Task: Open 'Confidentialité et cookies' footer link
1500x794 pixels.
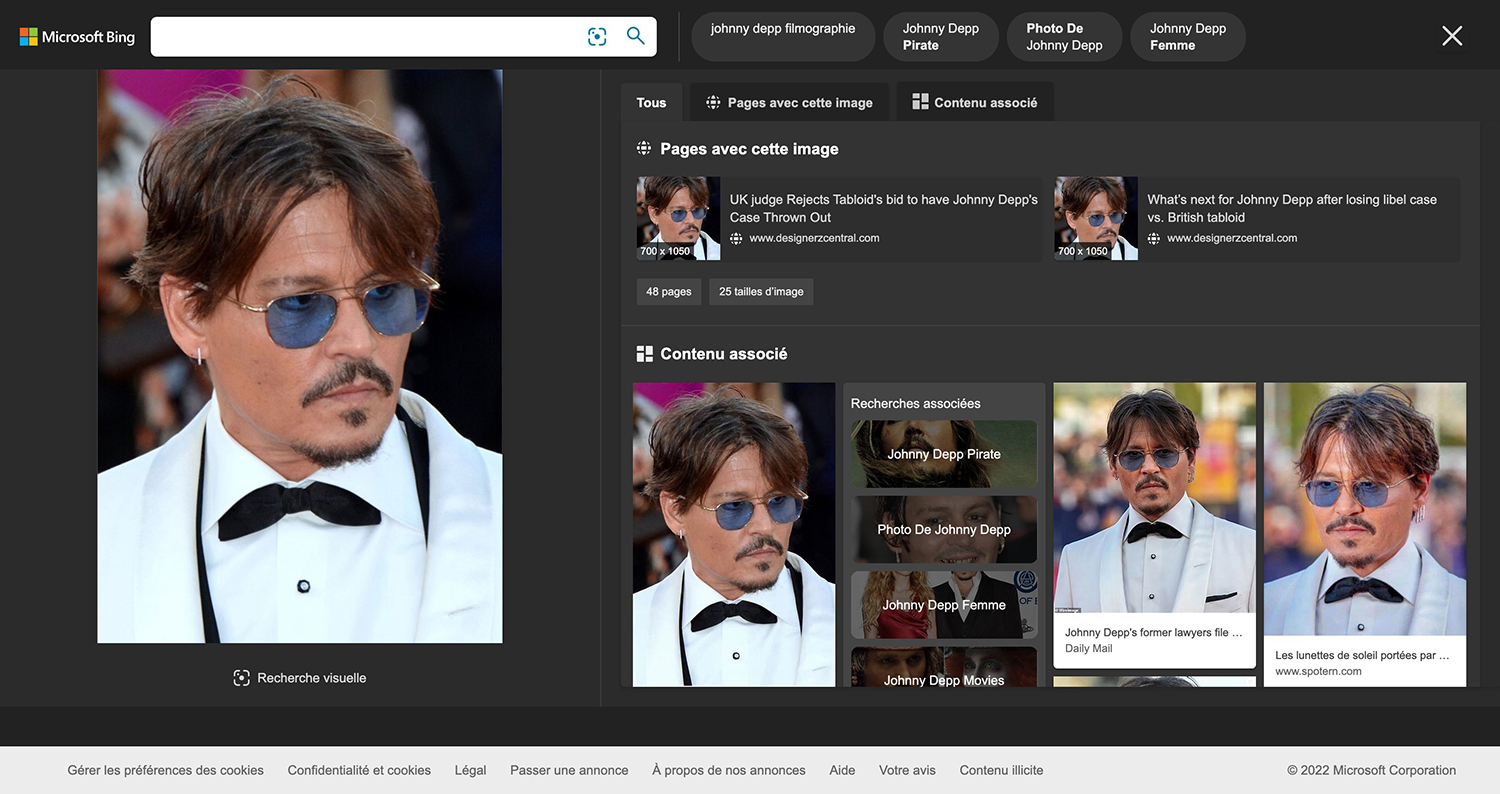Action: [359, 770]
